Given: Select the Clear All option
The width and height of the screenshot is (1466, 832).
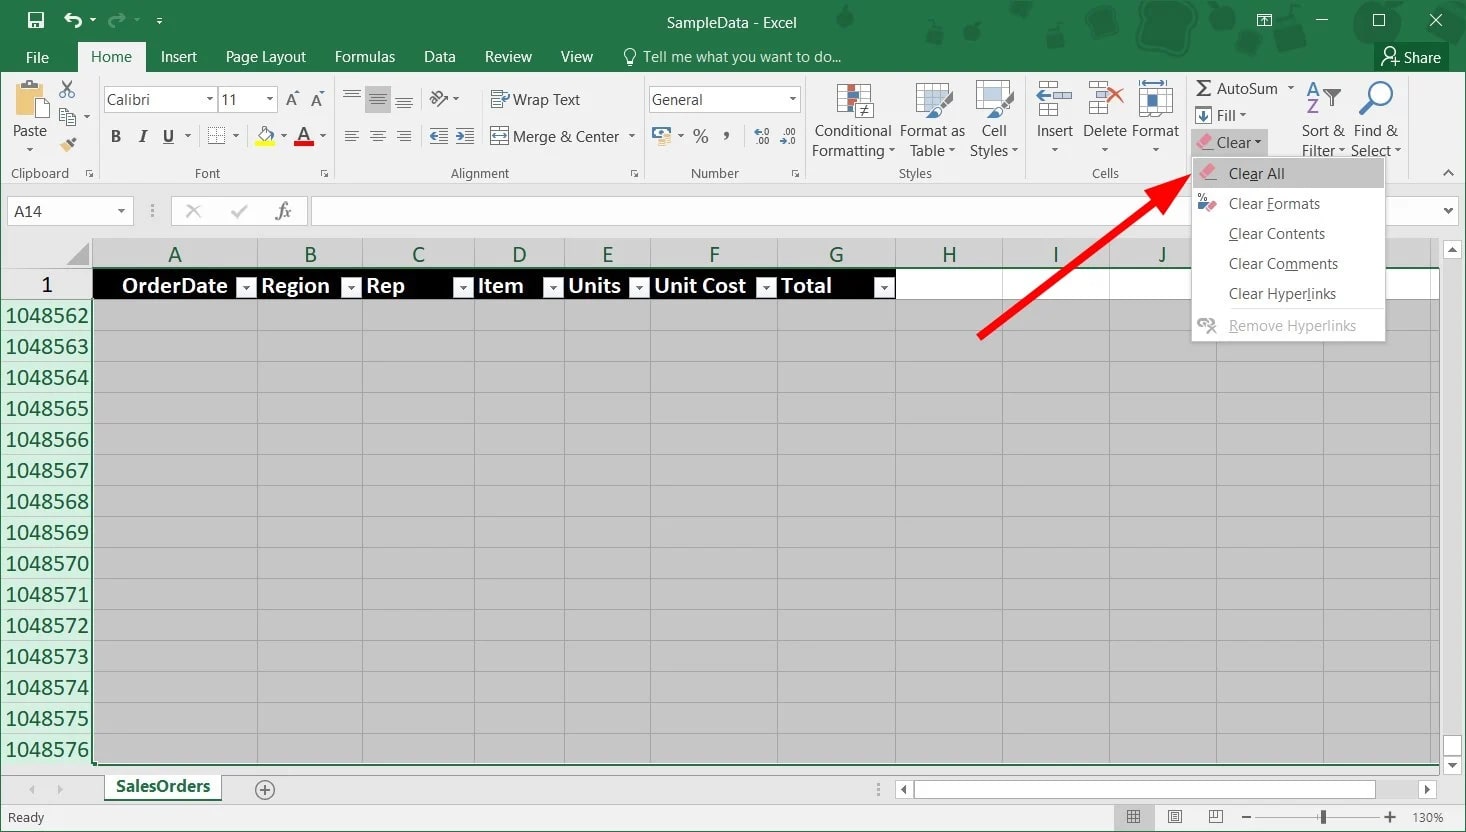Looking at the screenshot, I should tap(1254, 173).
